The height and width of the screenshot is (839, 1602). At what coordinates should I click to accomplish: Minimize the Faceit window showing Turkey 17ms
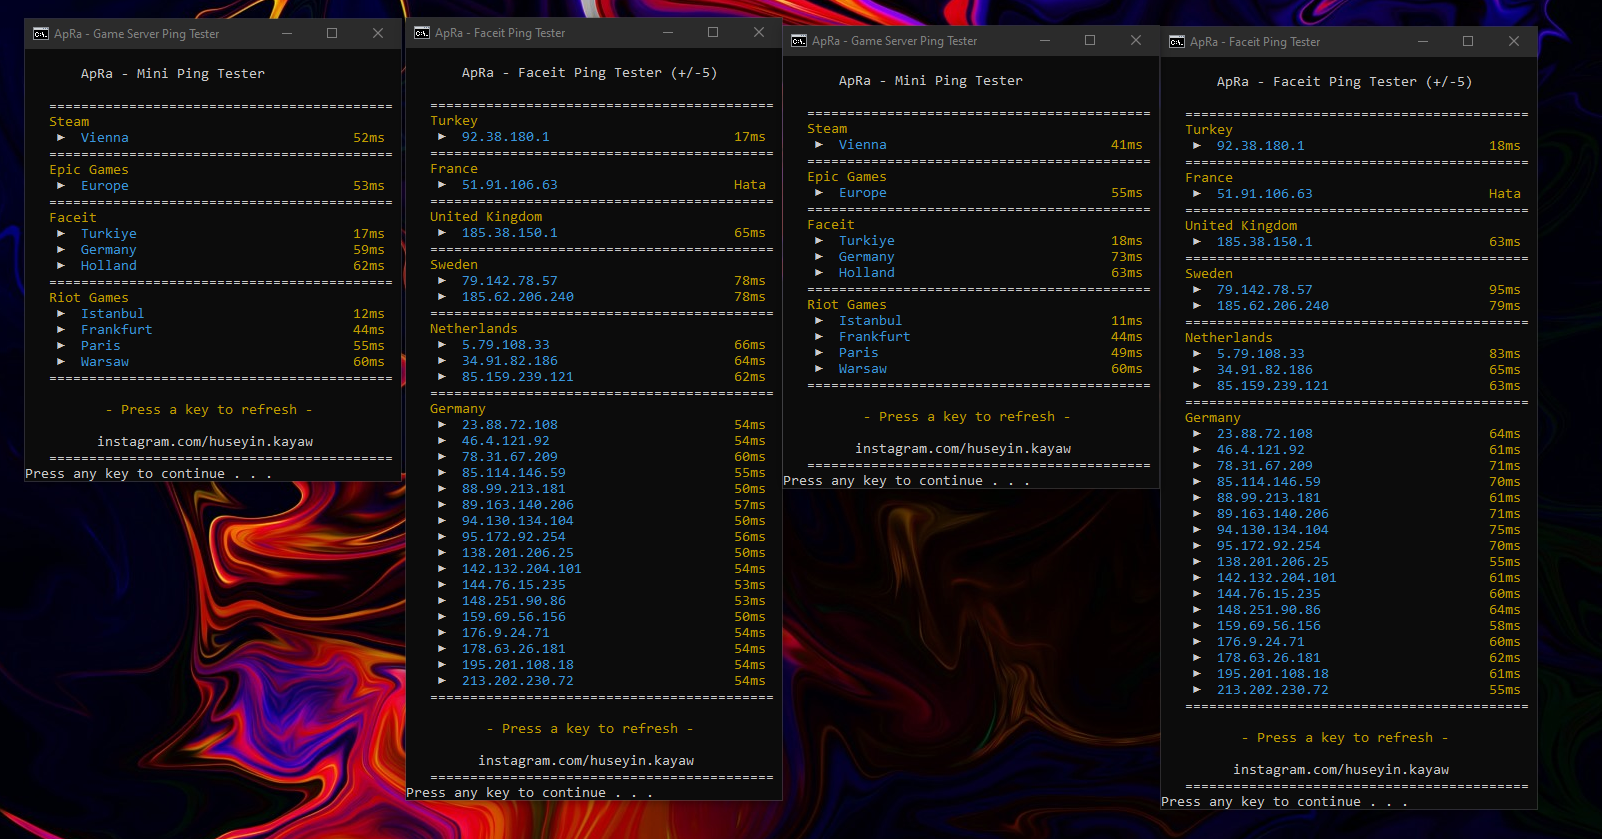coord(668,32)
